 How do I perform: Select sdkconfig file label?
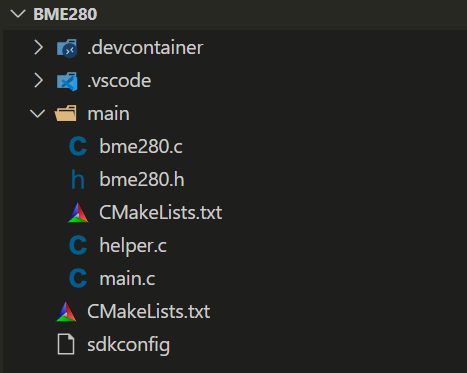129,345
